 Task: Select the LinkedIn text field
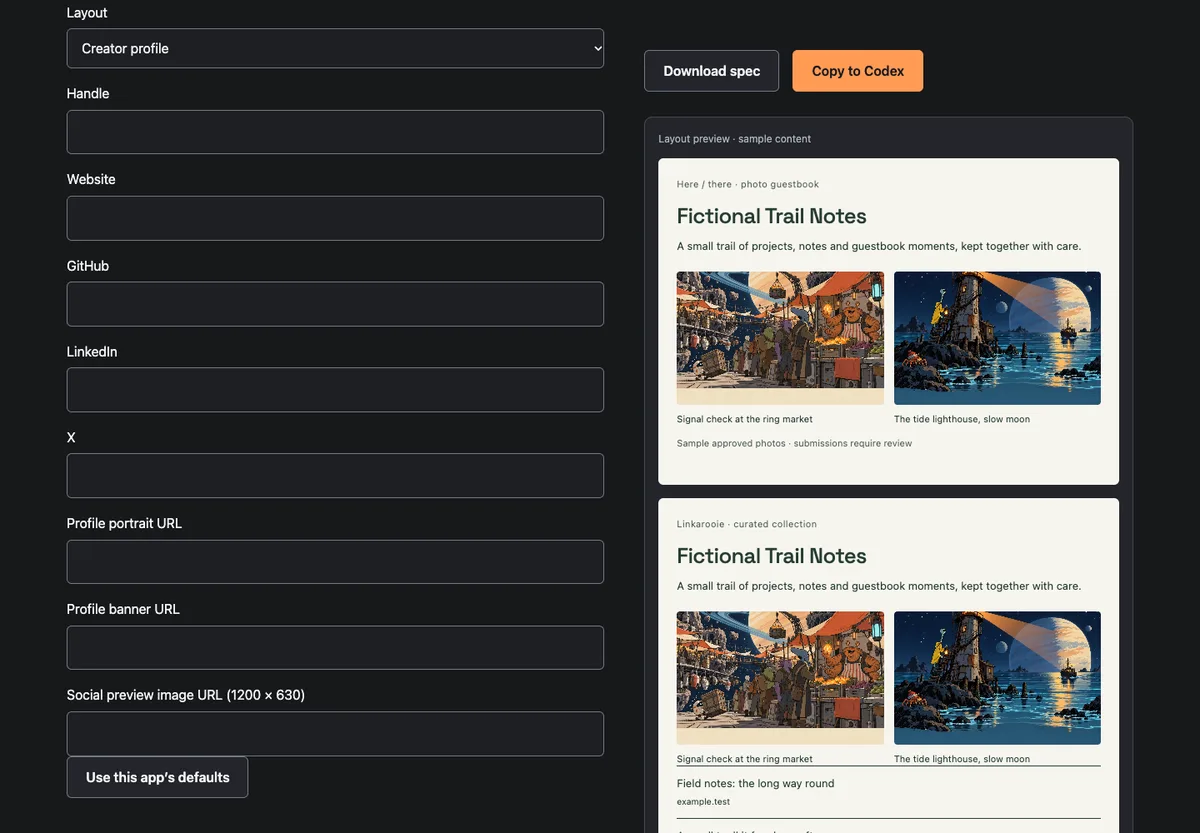(x=335, y=390)
